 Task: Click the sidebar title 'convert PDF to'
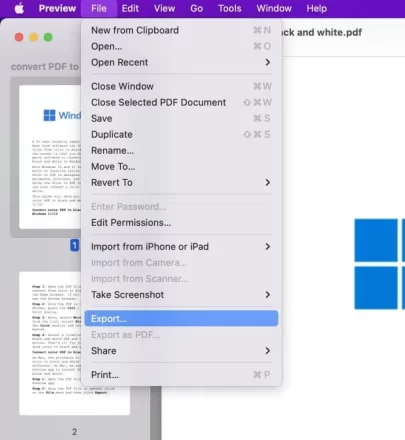click(x=45, y=67)
